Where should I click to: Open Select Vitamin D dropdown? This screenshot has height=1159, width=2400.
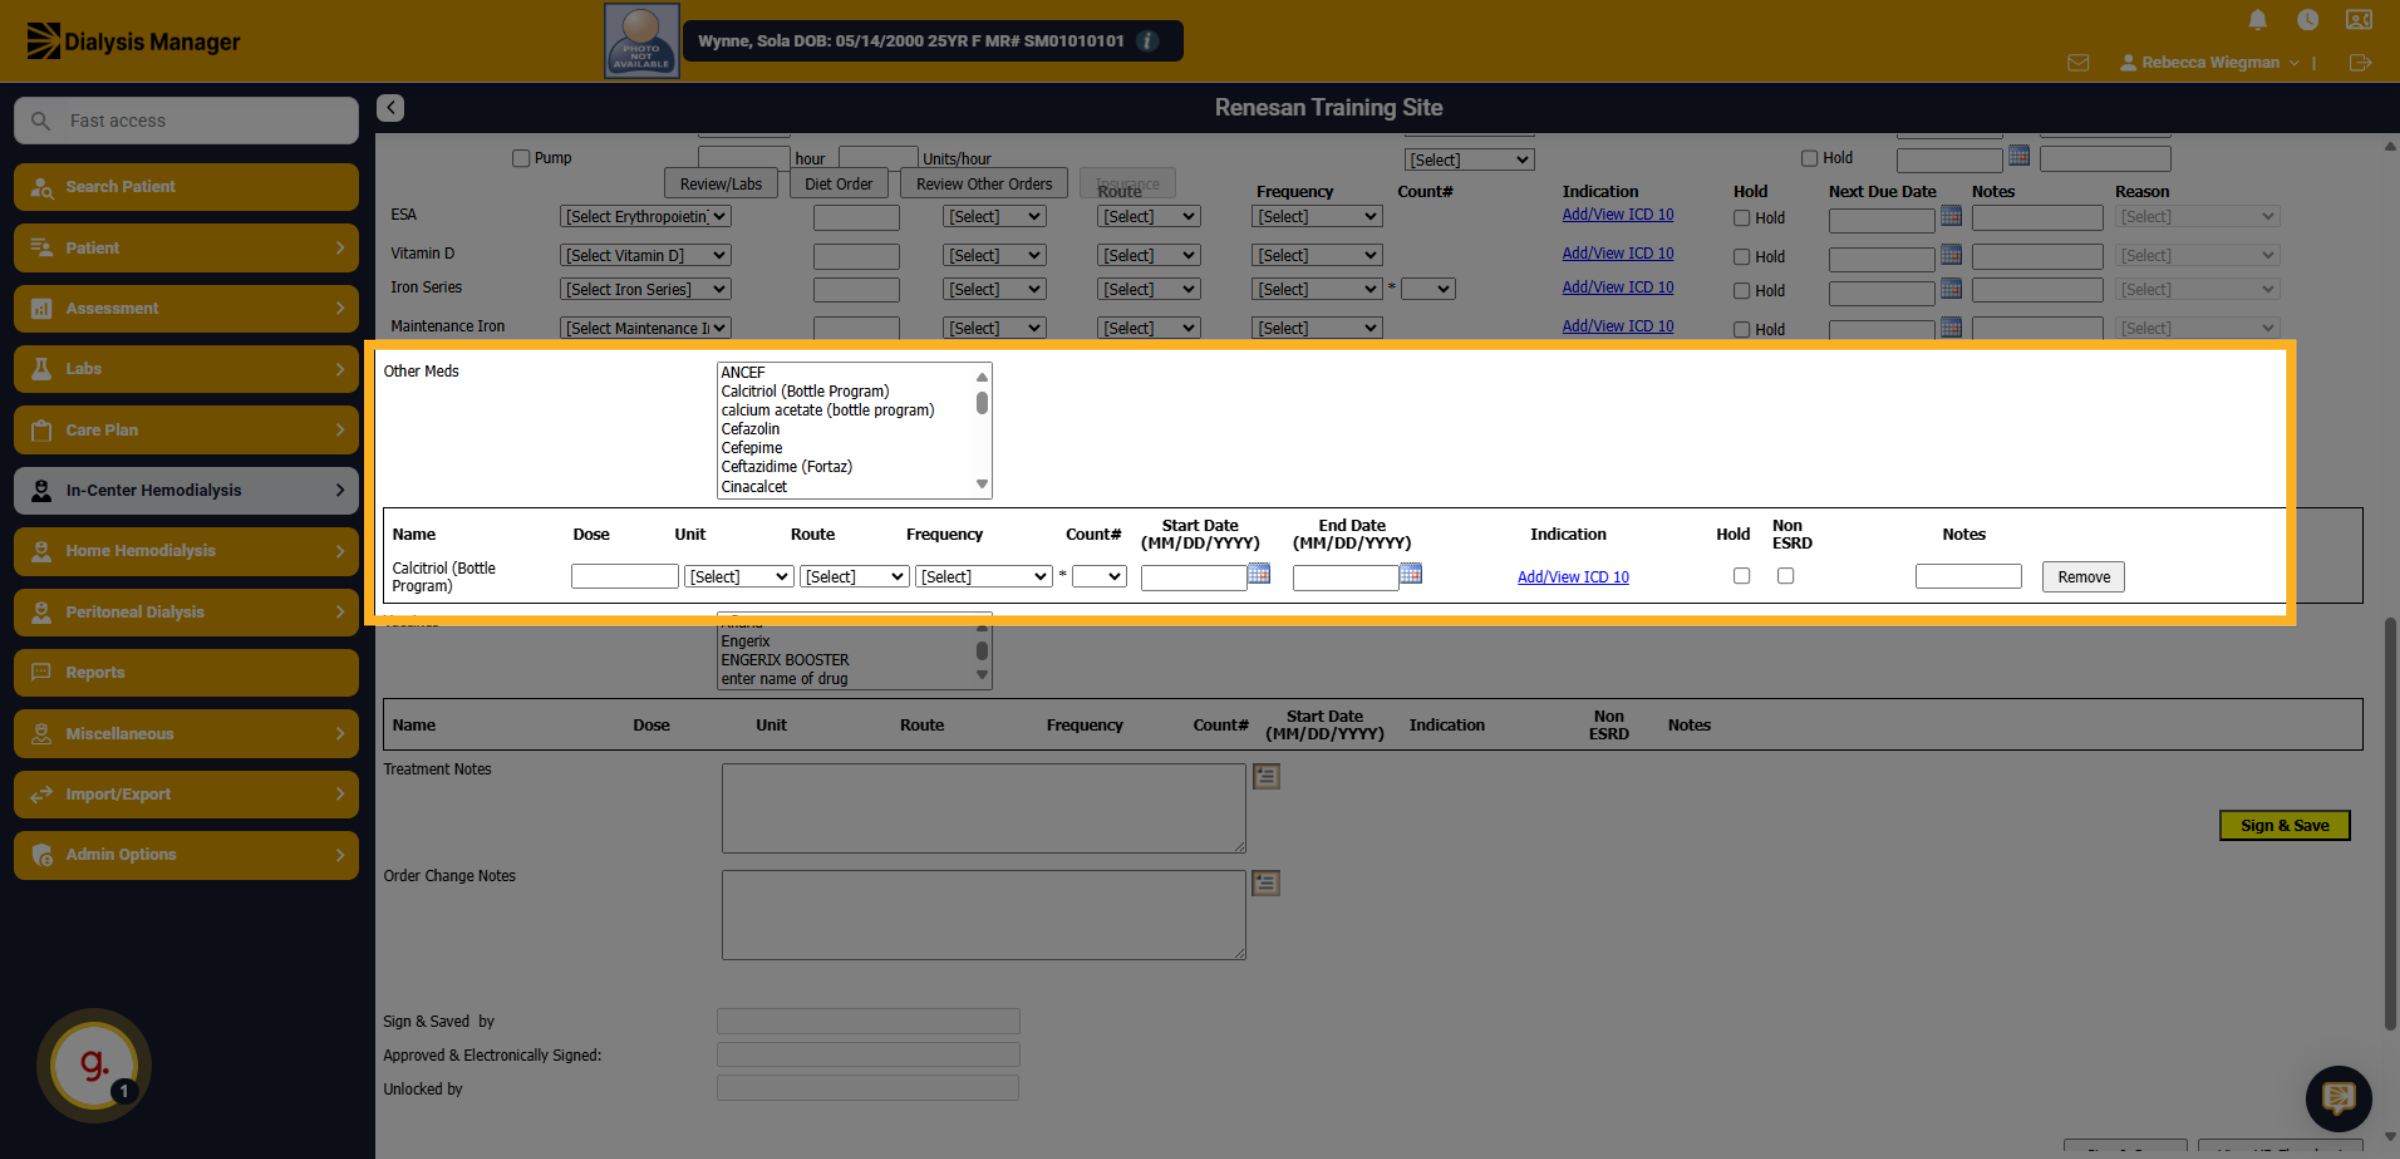pos(646,256)
